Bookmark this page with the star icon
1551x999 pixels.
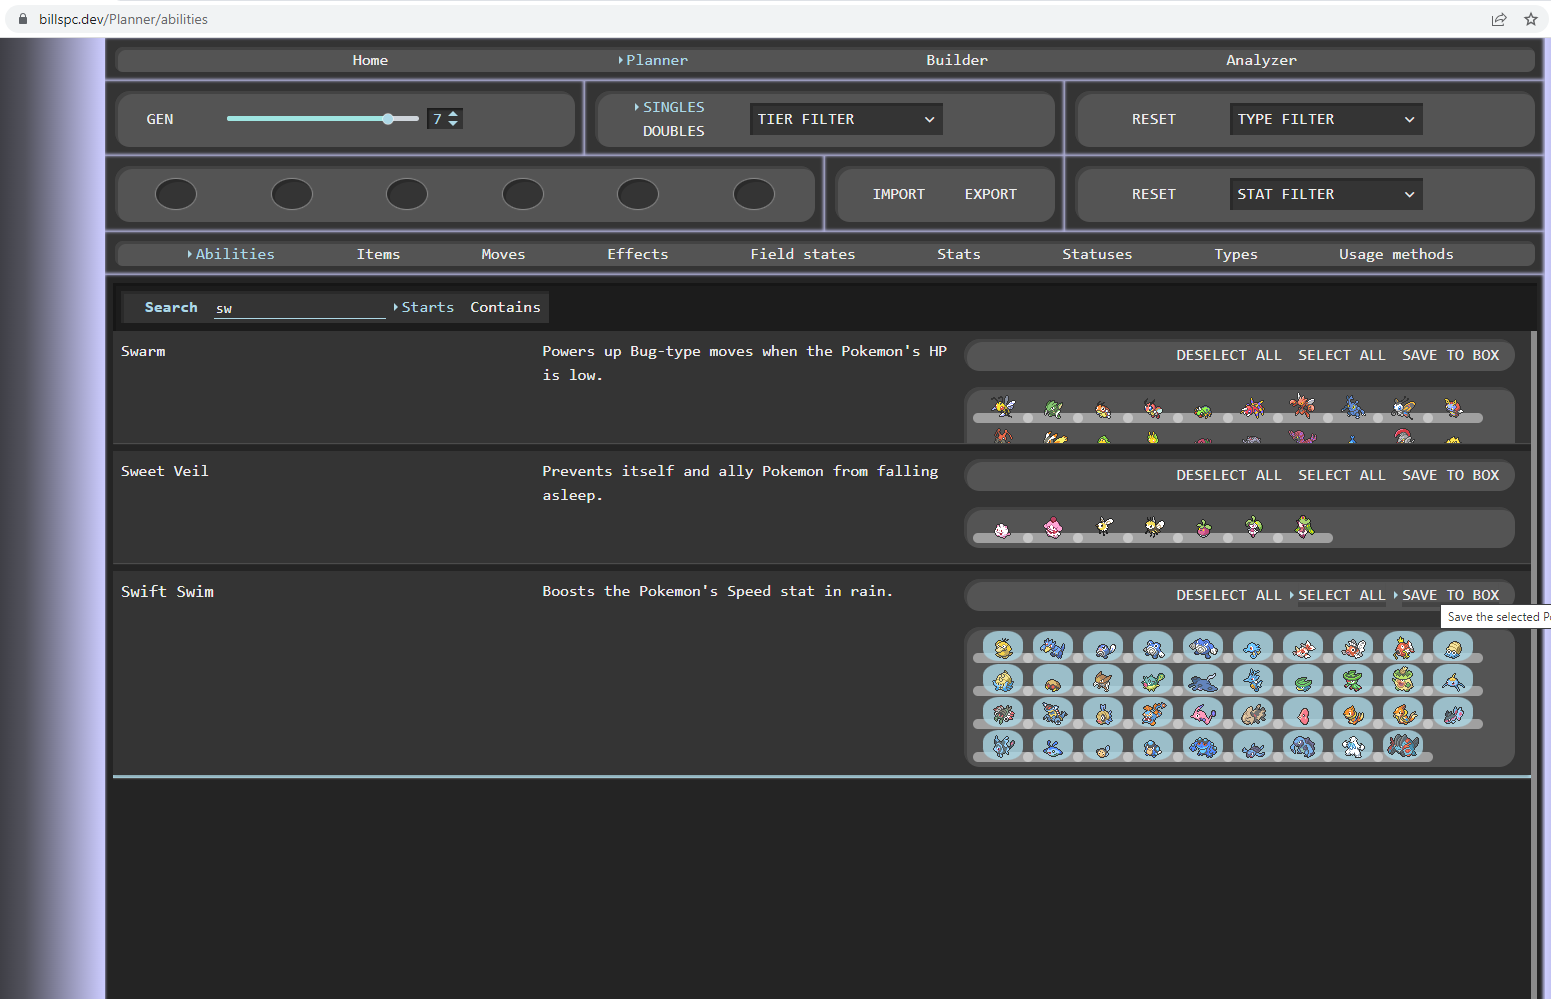[x=1530, y=19]
